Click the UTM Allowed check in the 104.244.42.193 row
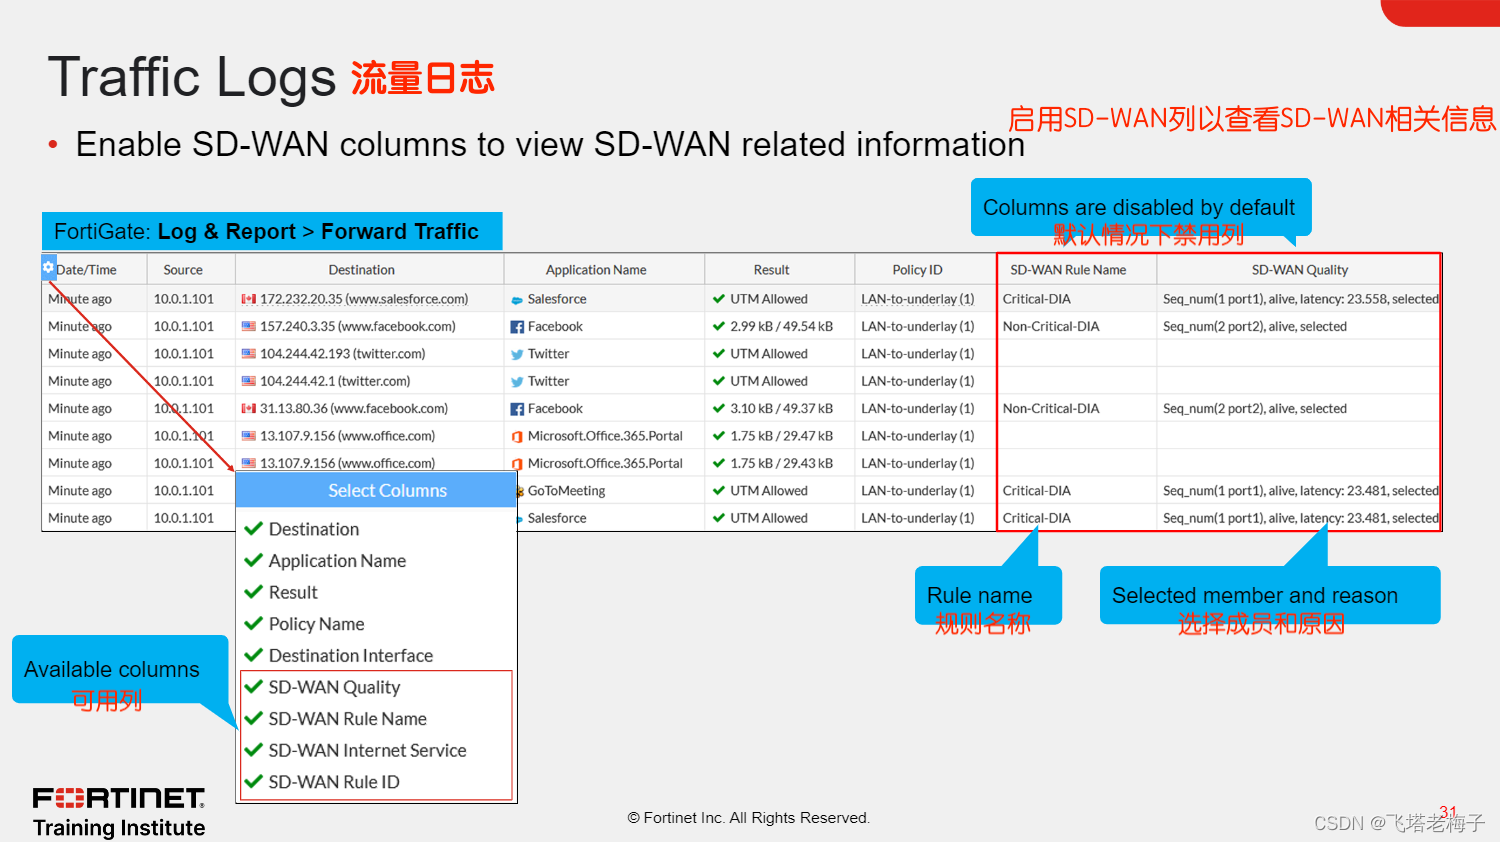Screen dimensions: 1500x842 pos(719,354)
